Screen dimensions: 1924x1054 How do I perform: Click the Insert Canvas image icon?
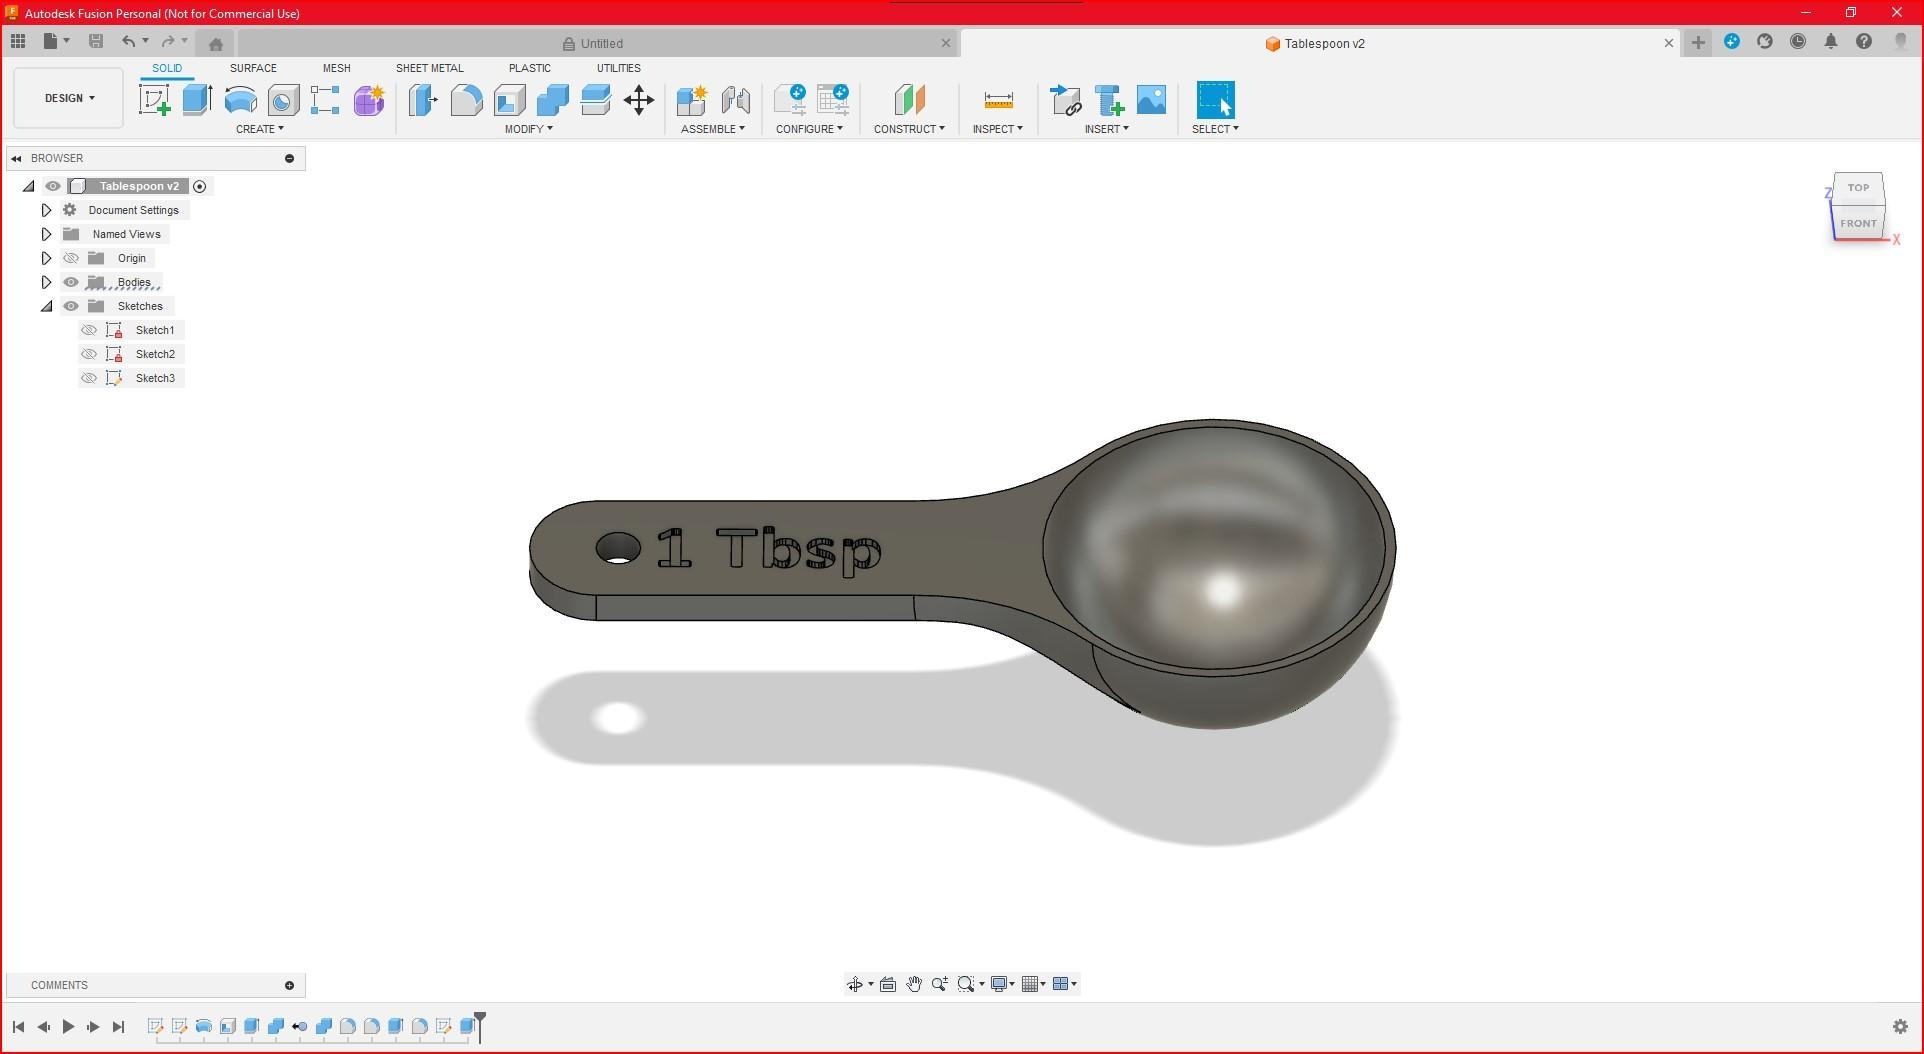[x=1151, y=100]
